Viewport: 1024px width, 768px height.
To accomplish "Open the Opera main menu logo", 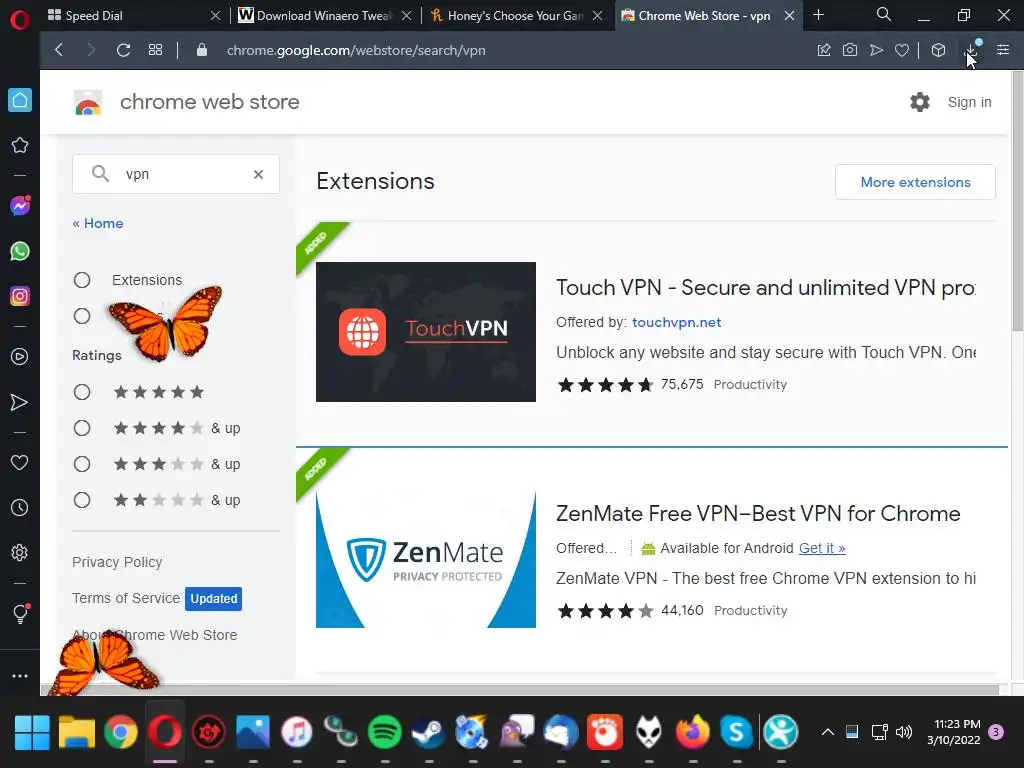I will click(20, 20).
